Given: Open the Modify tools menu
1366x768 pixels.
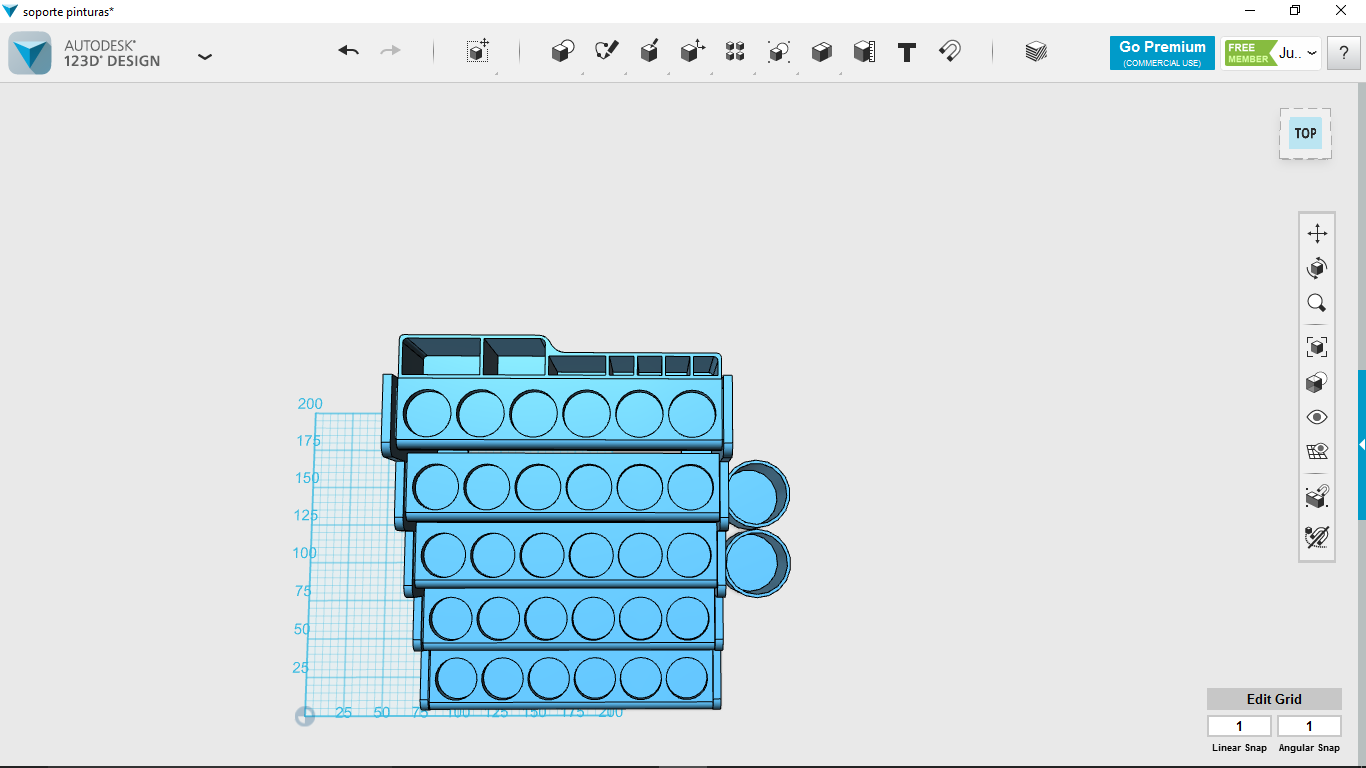Looking at the screenshot, I should [692, 51].
